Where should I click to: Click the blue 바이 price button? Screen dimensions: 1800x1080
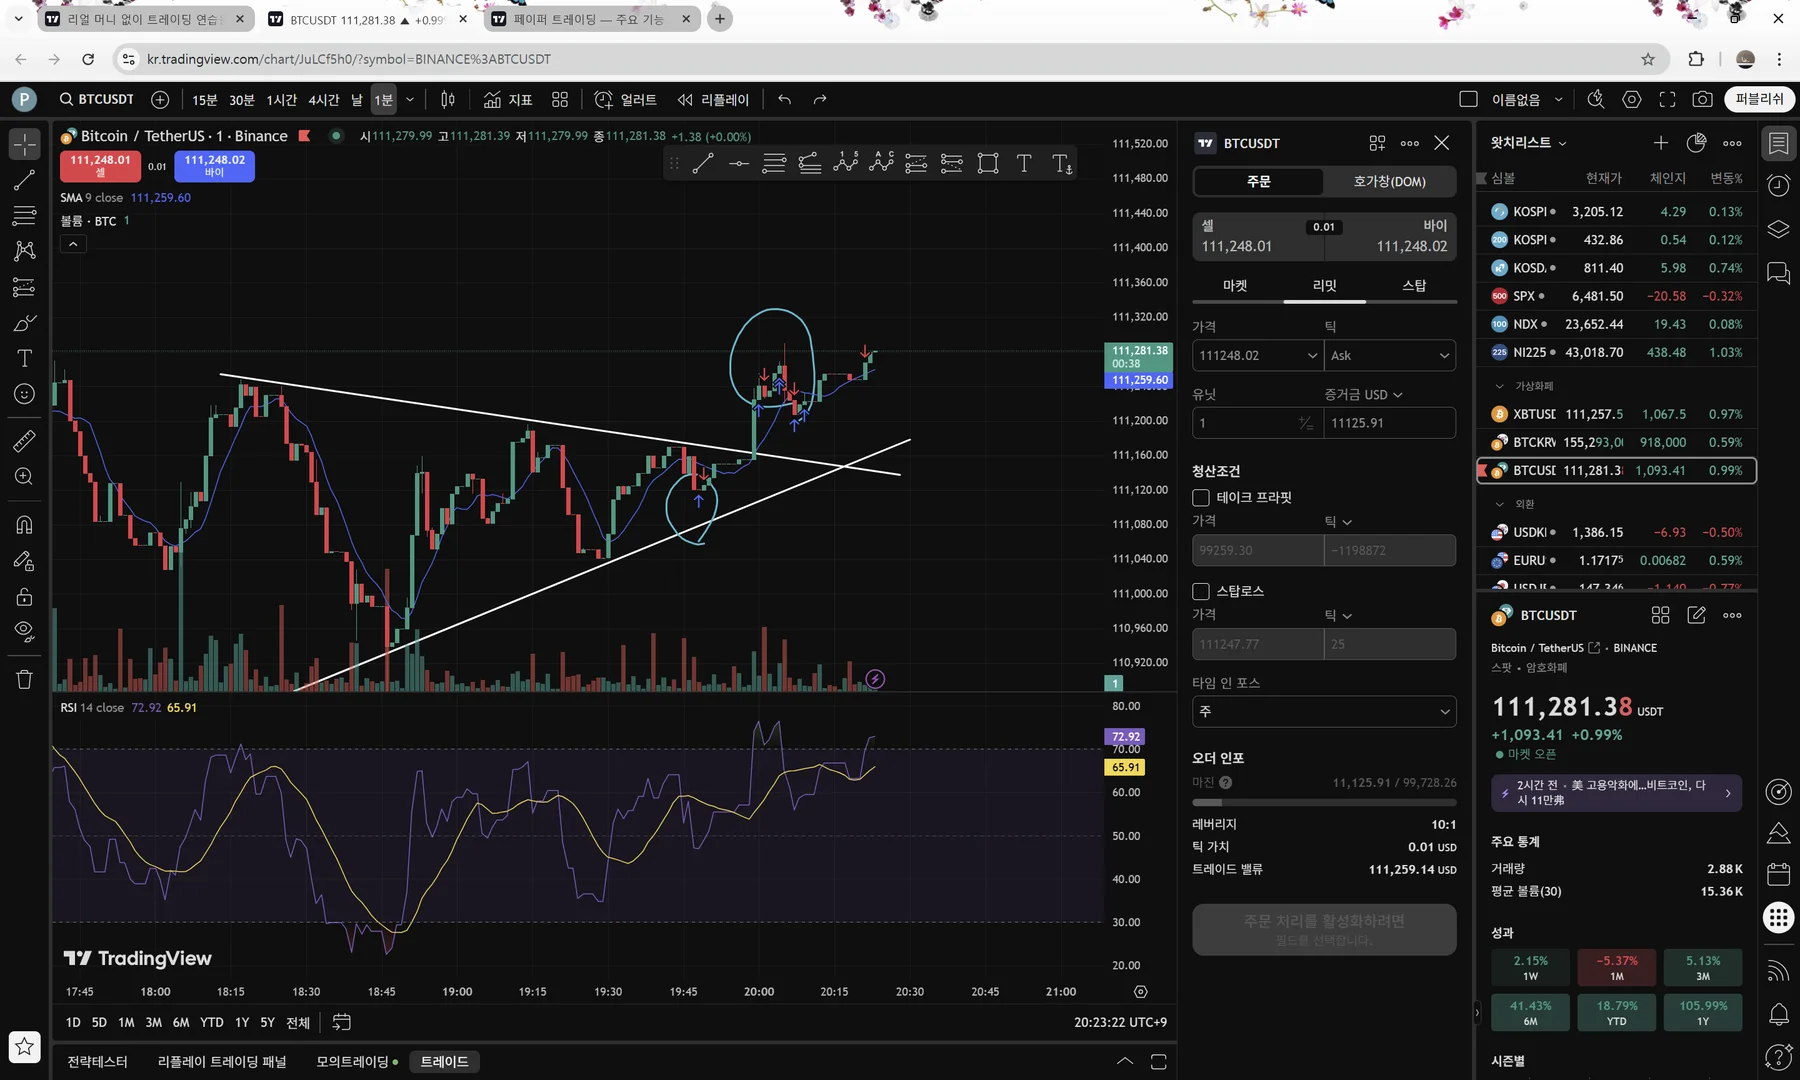(x=214, y=166)
